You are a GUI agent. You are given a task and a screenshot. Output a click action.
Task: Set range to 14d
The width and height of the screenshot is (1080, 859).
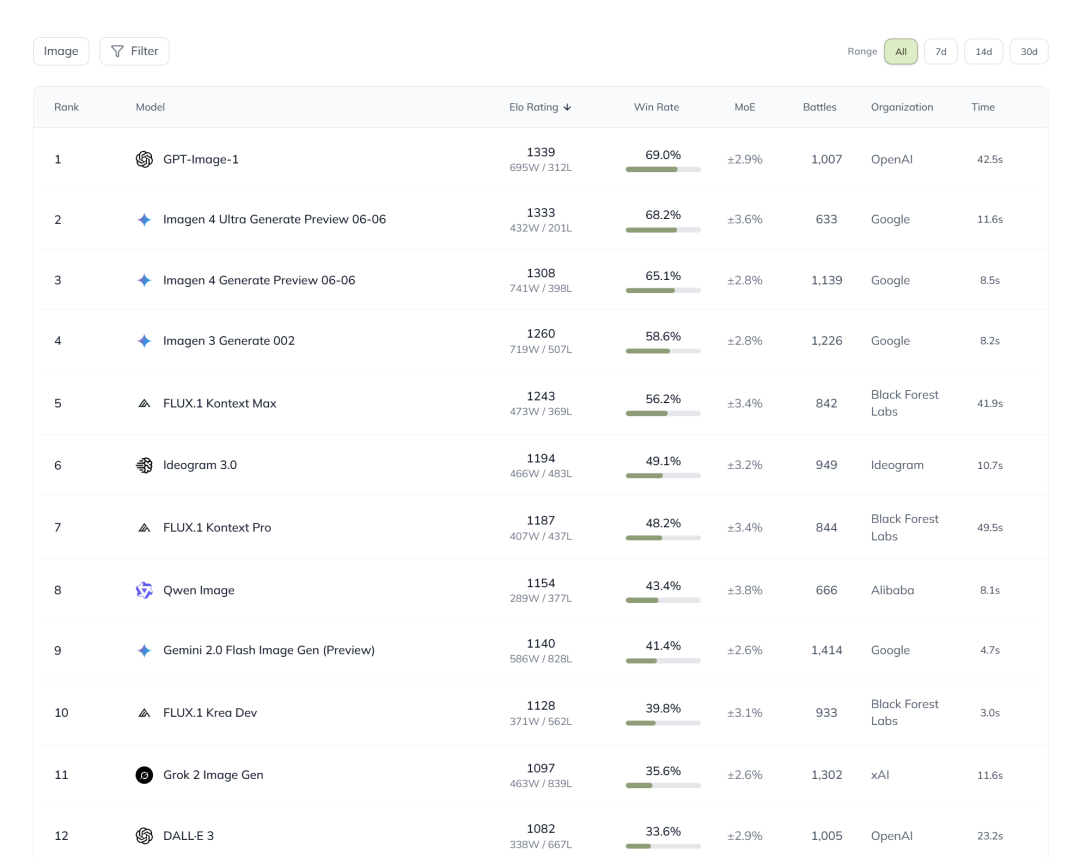tap(984, 52)
